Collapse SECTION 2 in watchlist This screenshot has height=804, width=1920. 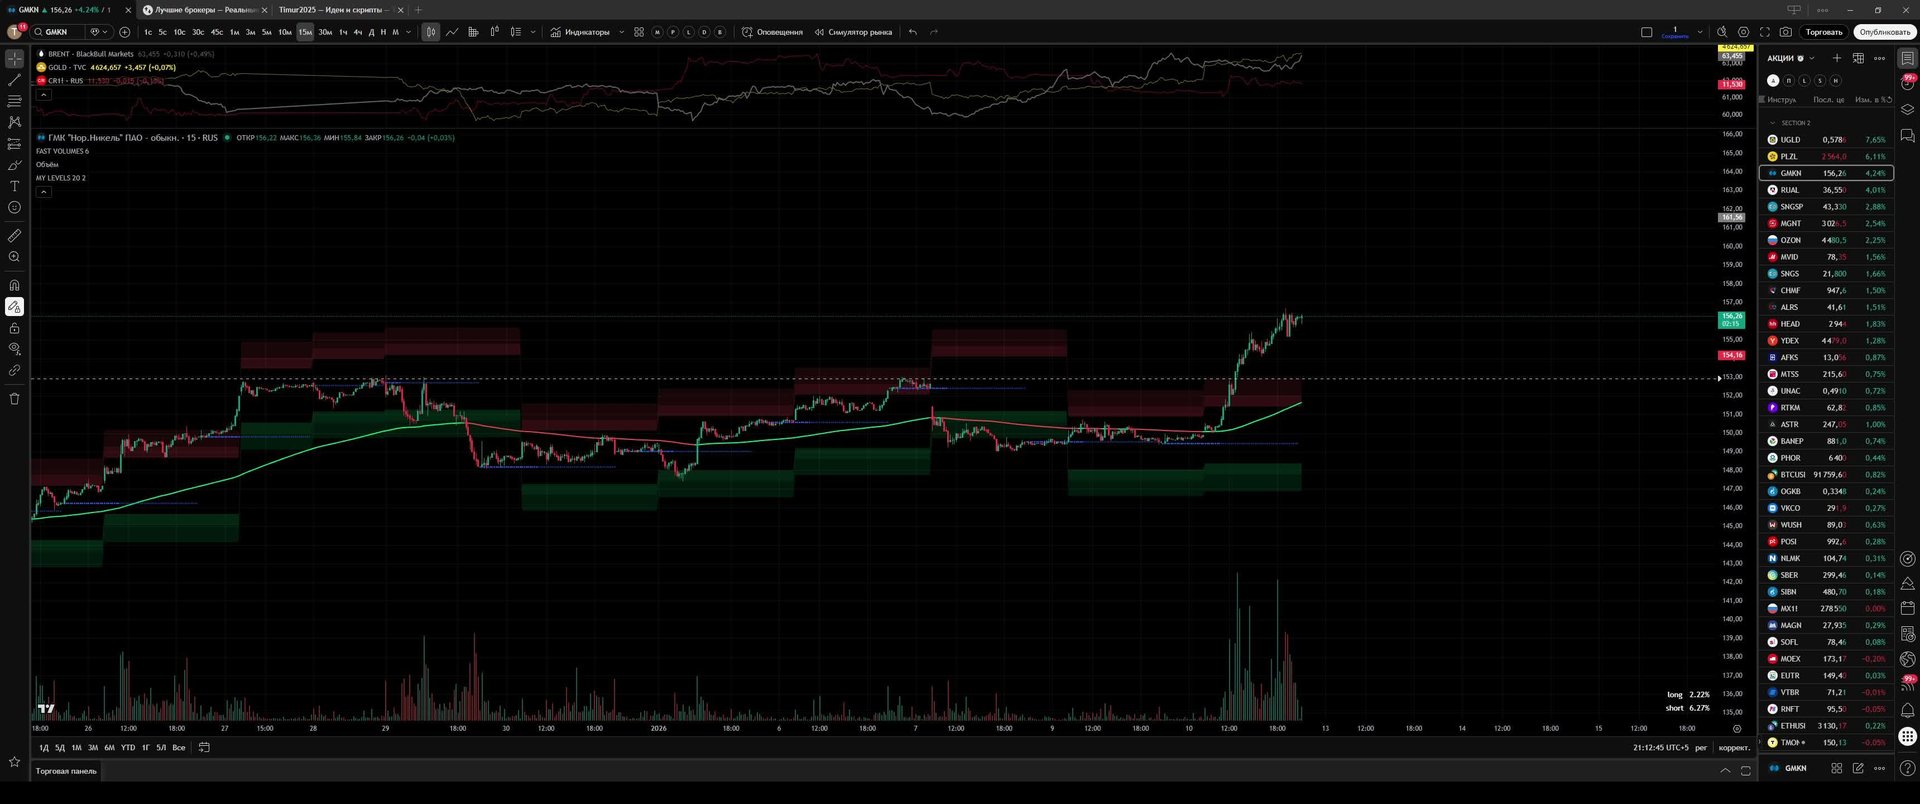coord(1773,123)
